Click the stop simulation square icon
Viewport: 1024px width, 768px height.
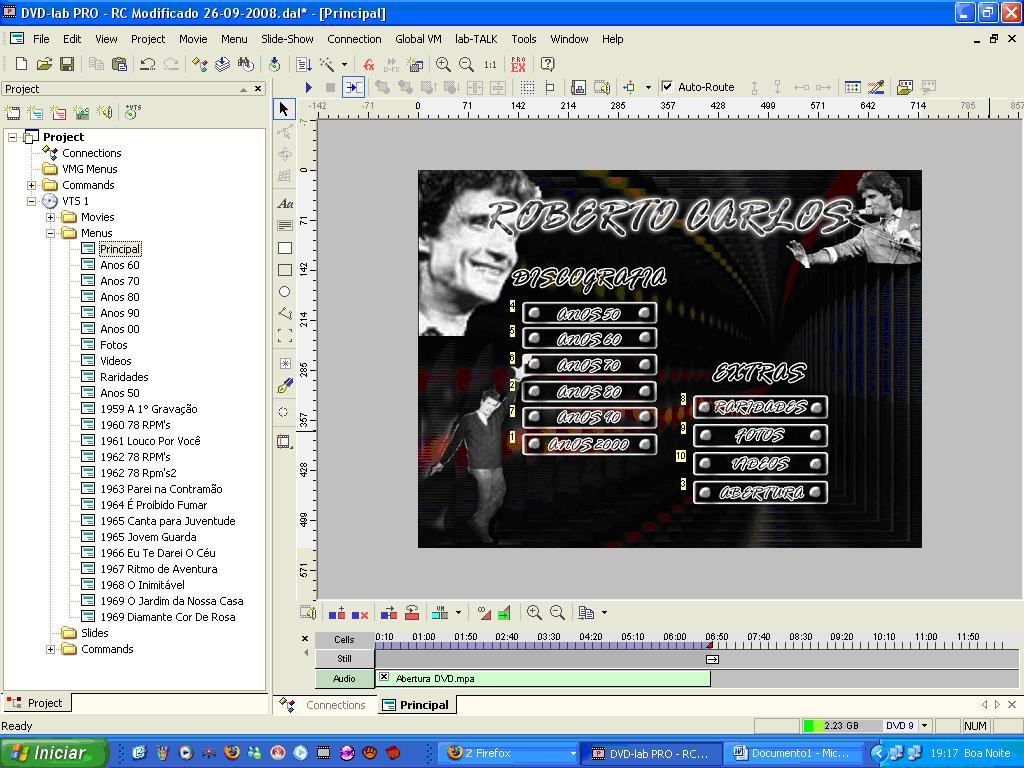tap(330, 87)
